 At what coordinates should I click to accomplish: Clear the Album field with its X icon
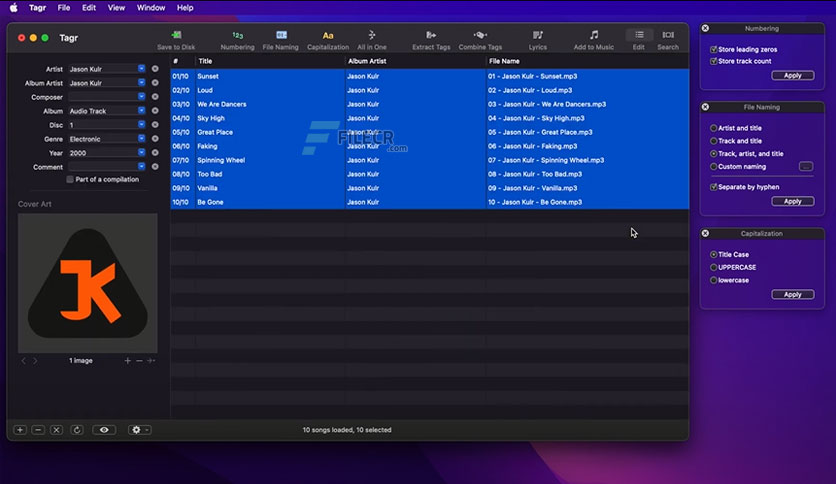coord(155,110)
